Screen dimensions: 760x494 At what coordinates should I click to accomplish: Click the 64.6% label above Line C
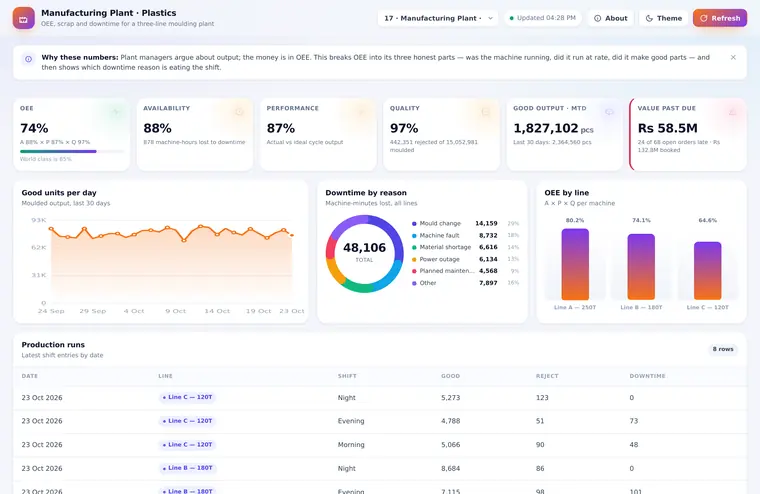coord(707,220)
